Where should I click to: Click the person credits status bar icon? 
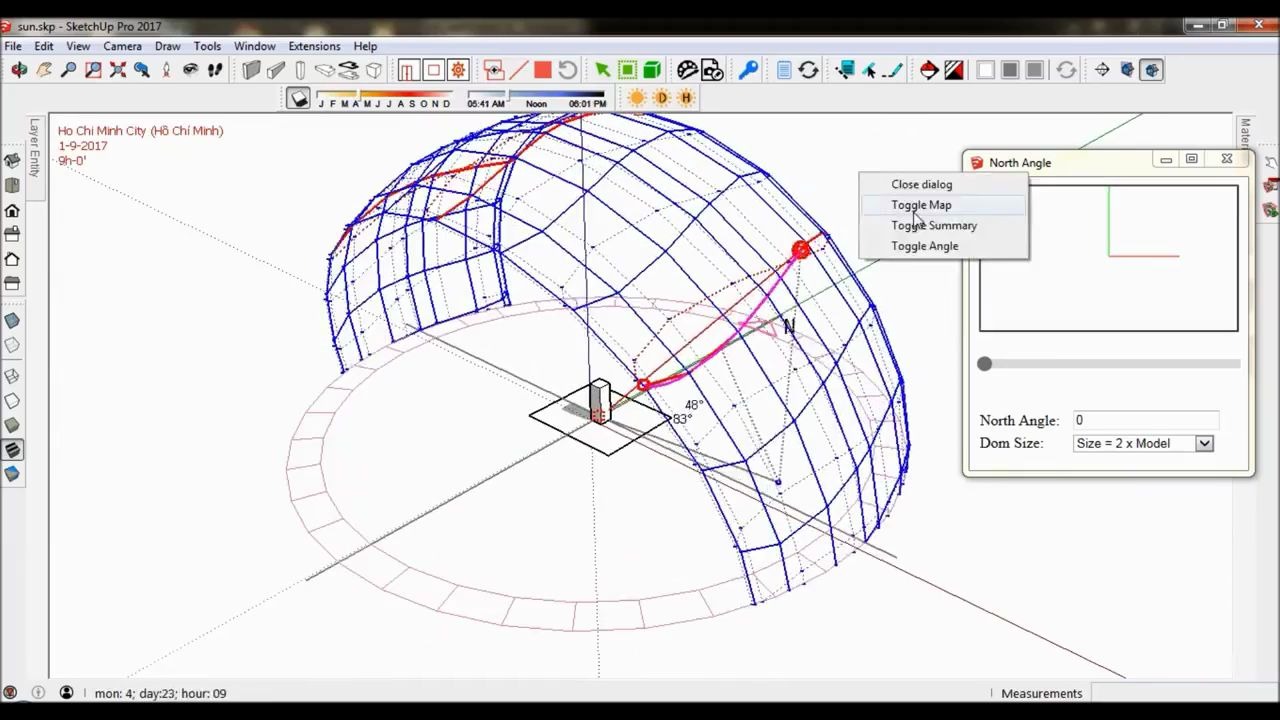tap(66, 692)
